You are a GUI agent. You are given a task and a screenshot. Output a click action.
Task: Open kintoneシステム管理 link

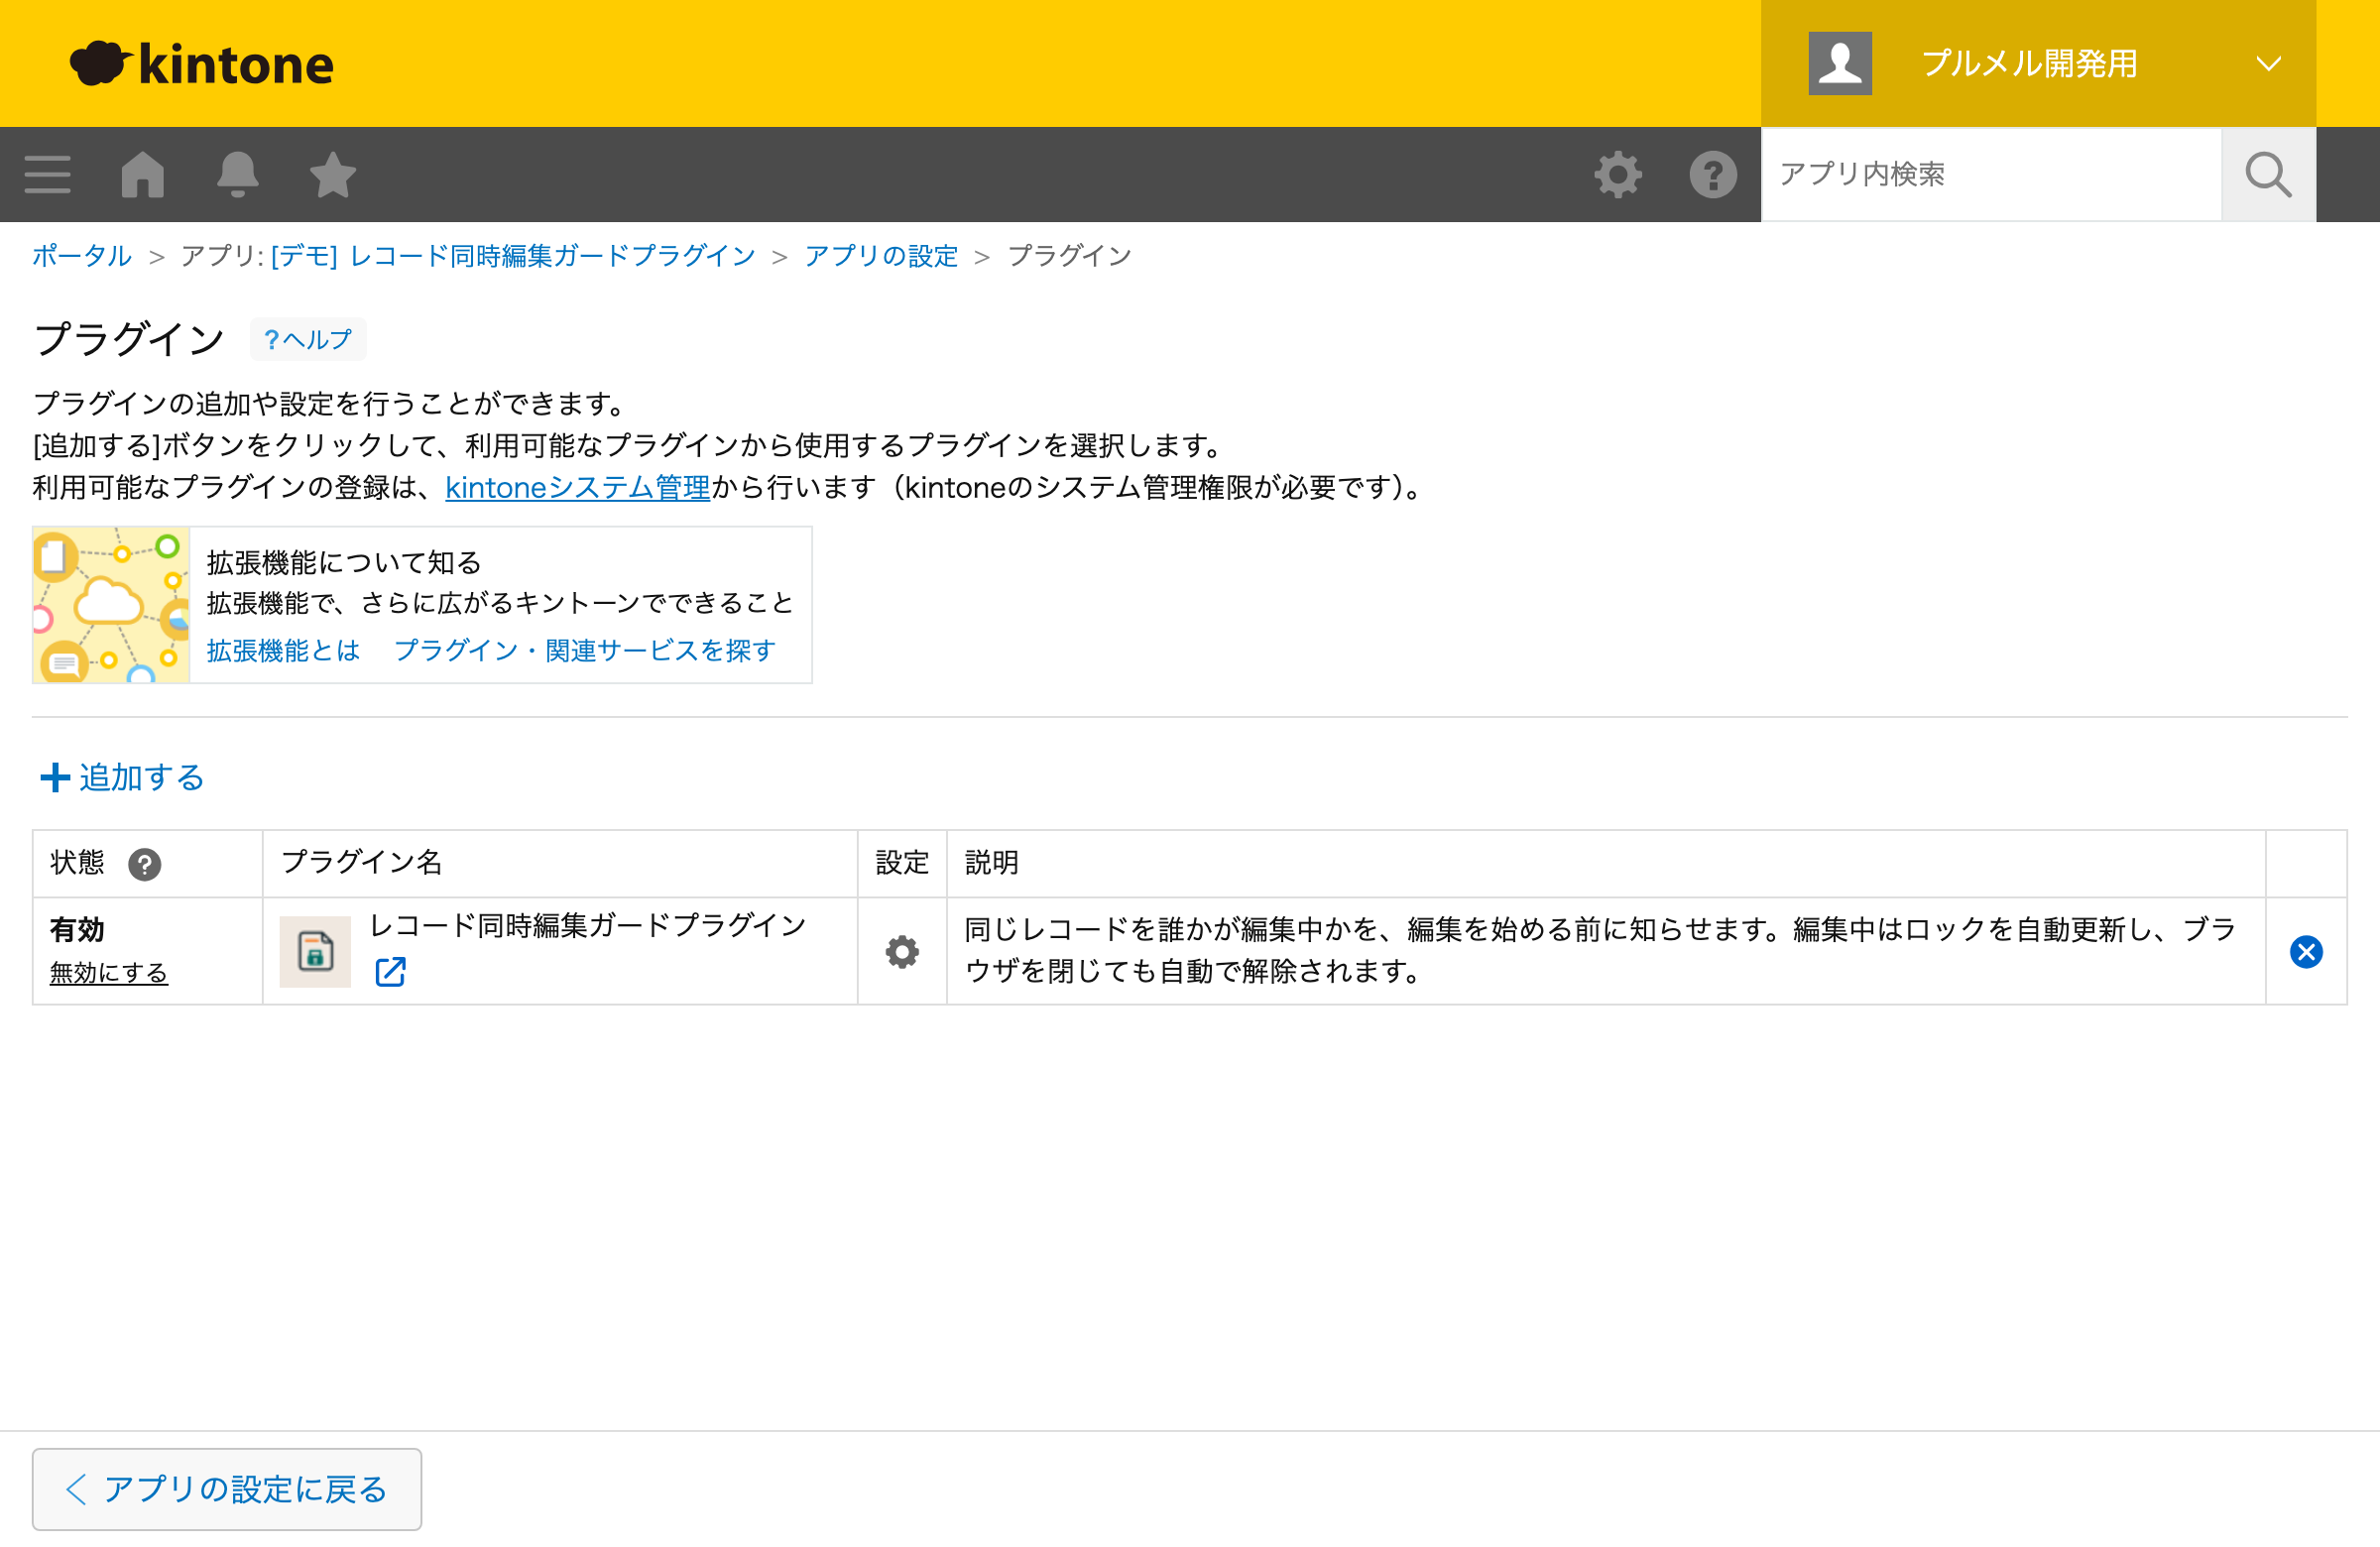578,487
